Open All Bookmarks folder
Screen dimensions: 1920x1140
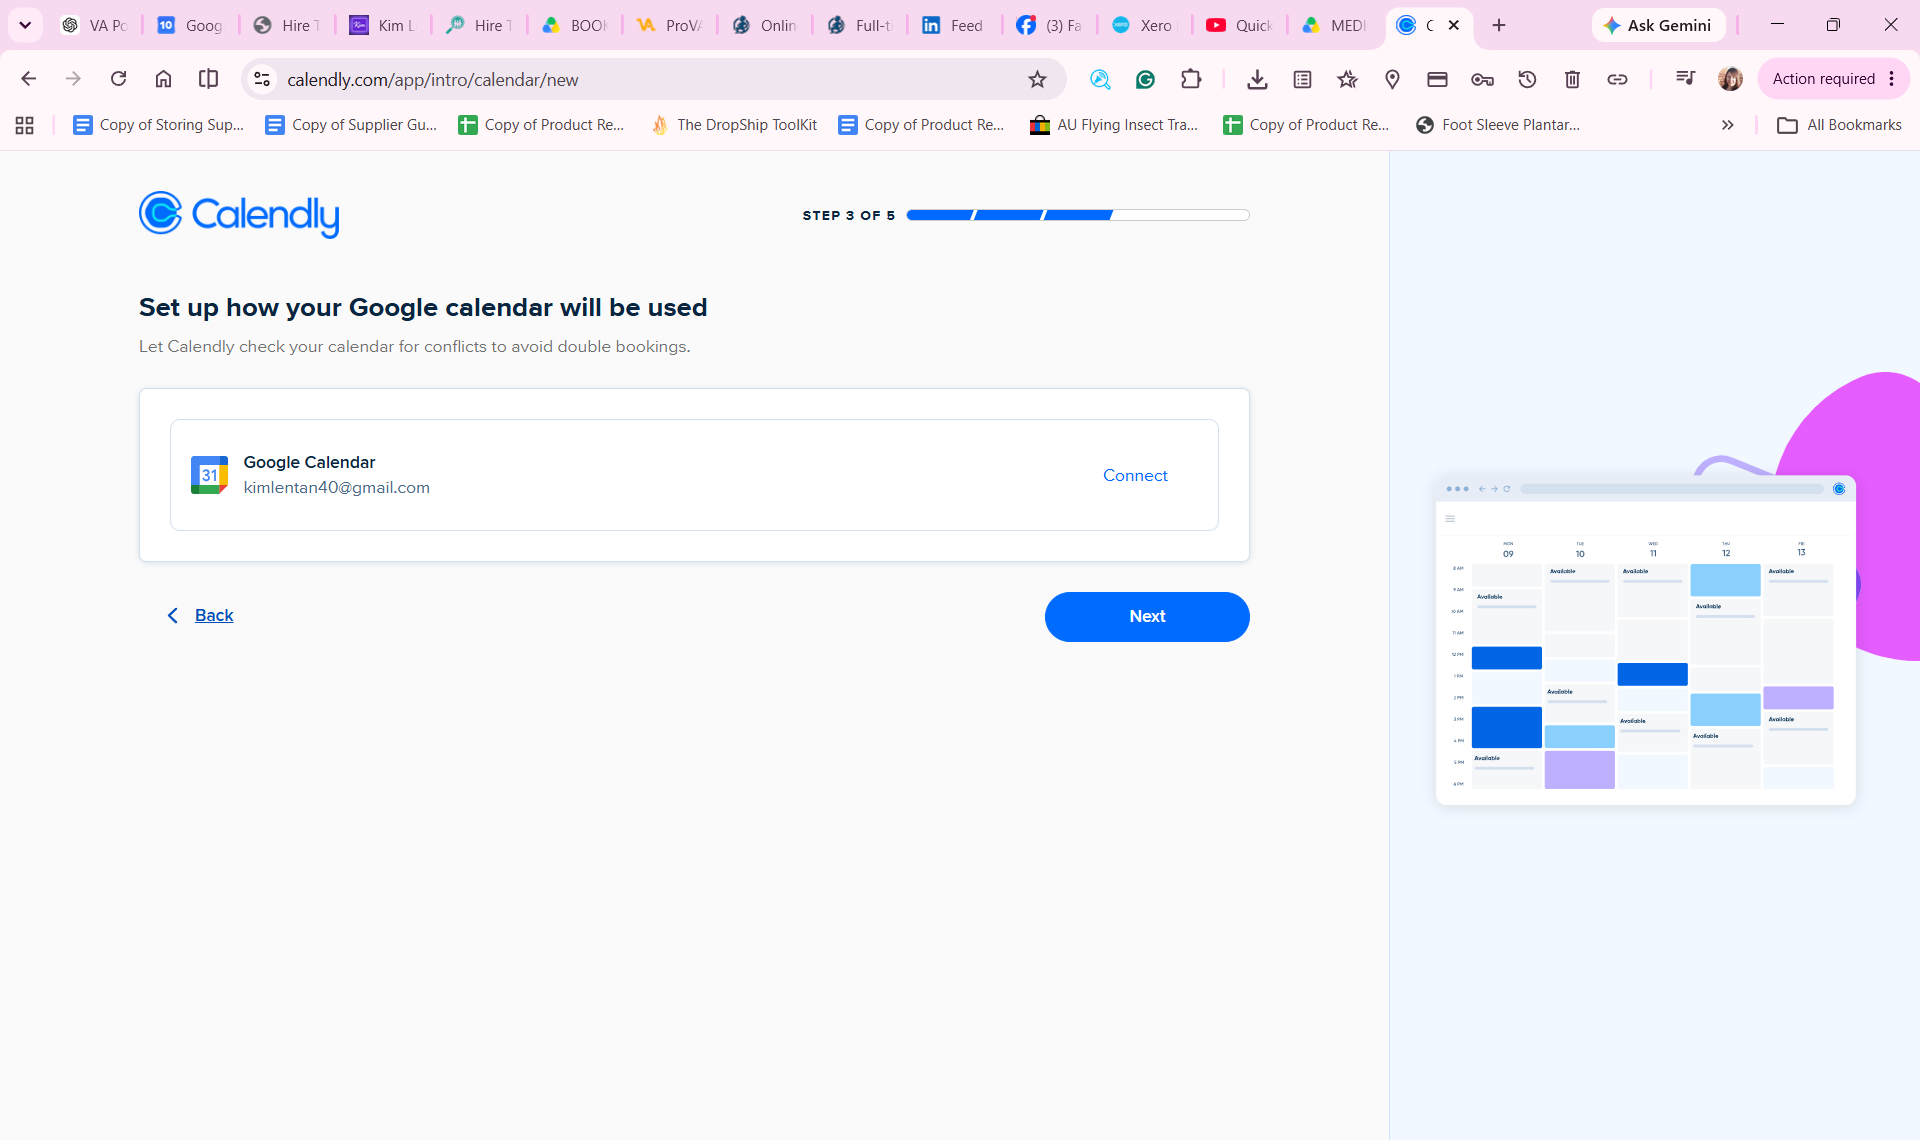coord(1839,125)
